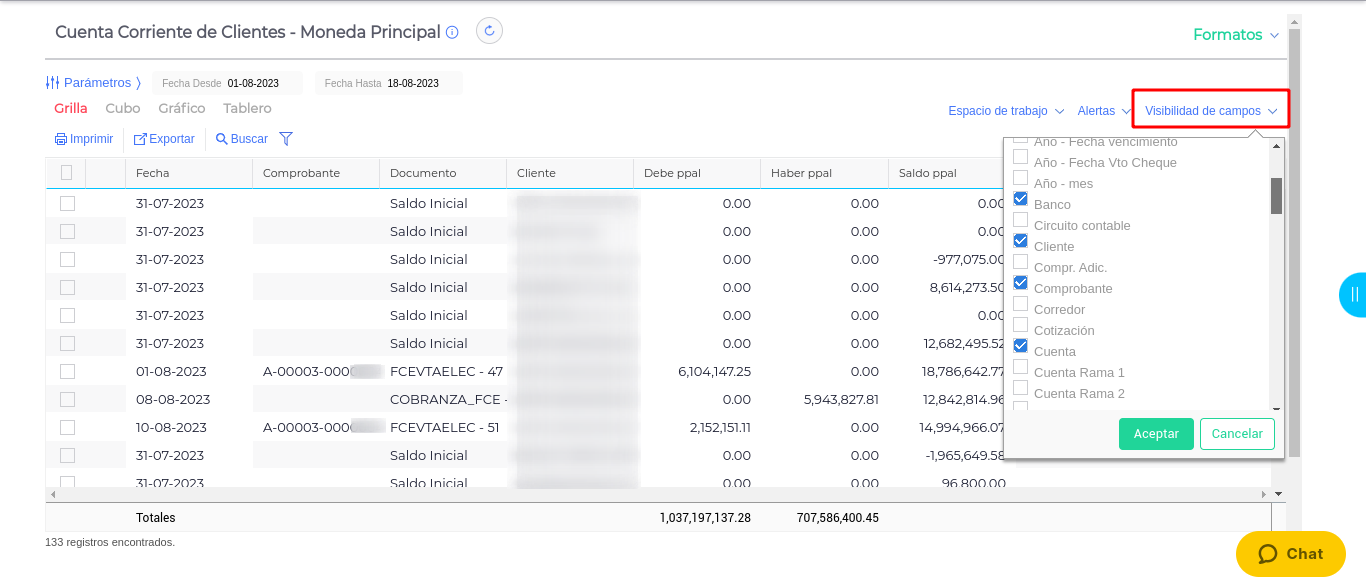1366x587 pixels.
Task: Click the filter funnel icon
Action: click(286, 139)
